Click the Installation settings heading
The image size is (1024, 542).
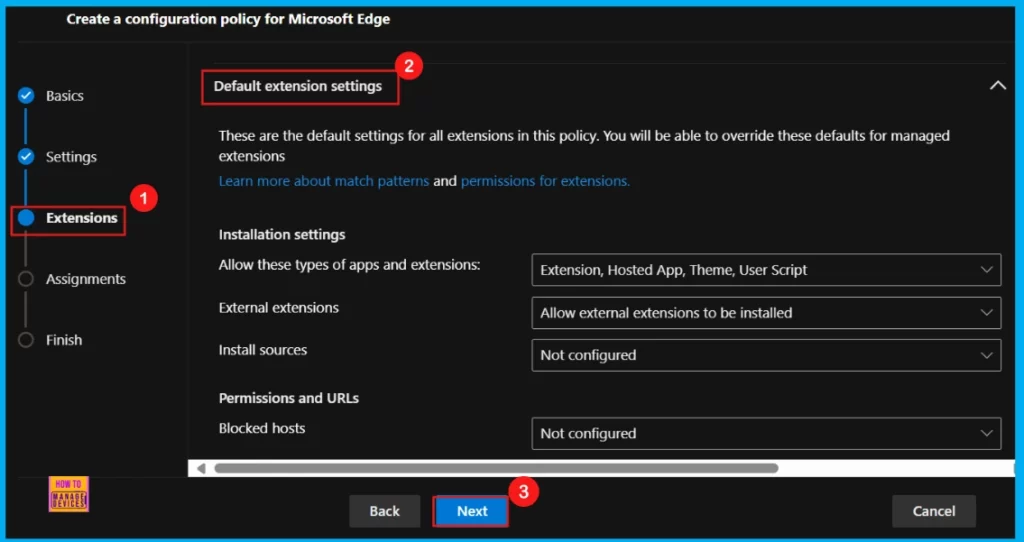(x=282, y=234)
